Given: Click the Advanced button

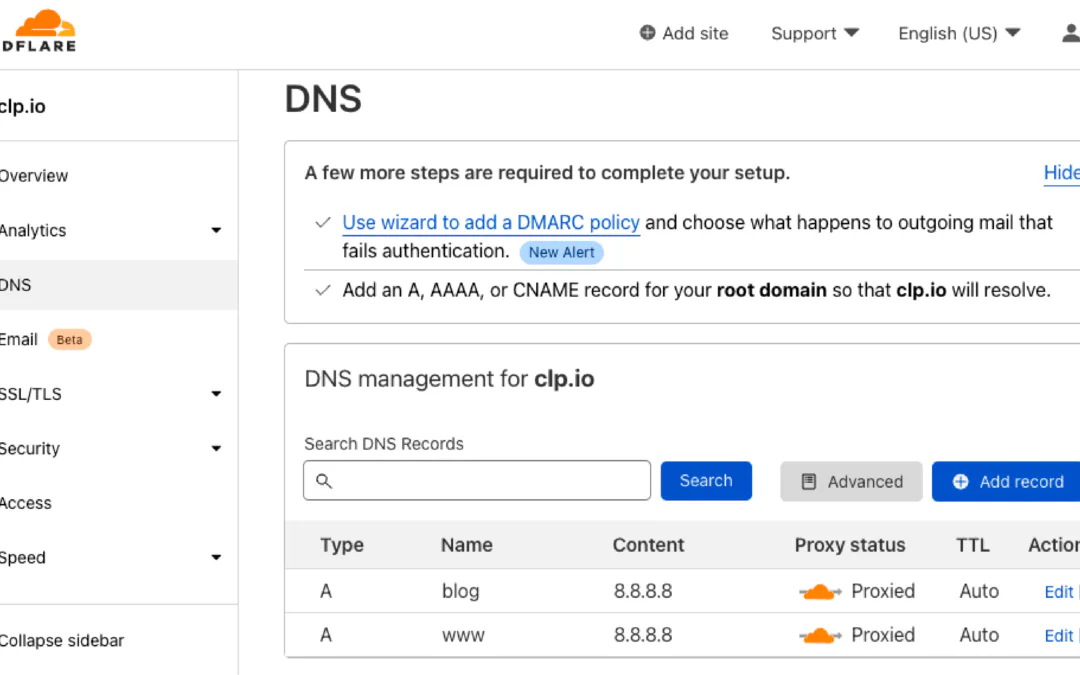Looking at the screenshot, I should (x=851, y=481).
